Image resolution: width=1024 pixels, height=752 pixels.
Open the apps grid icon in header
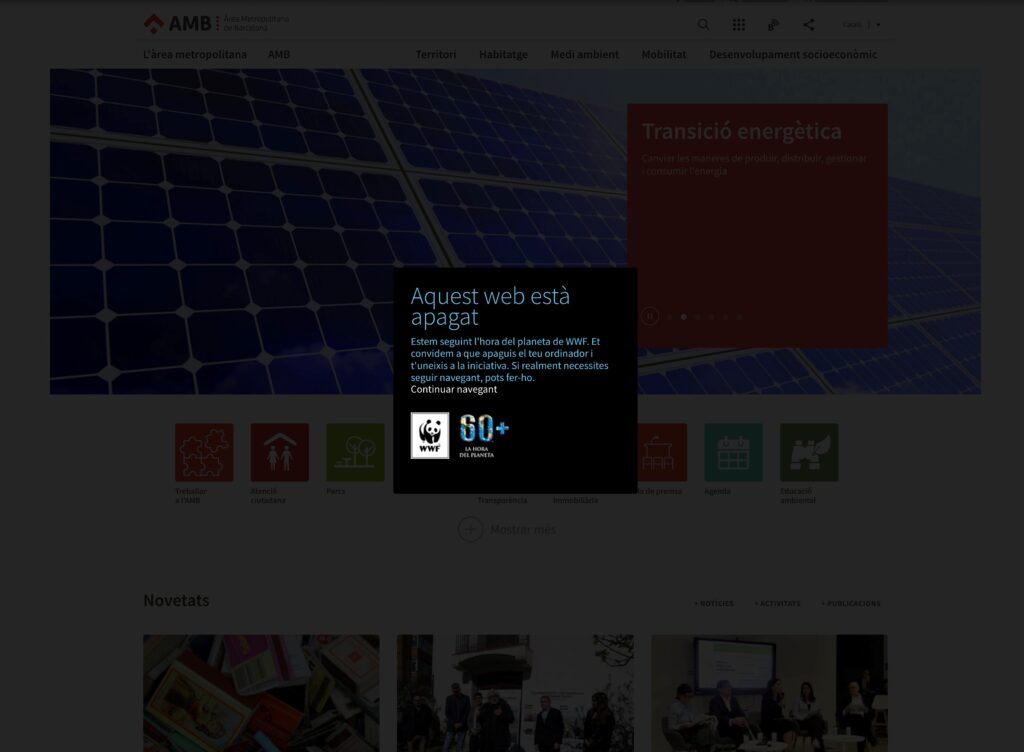[x=738, y=25]
